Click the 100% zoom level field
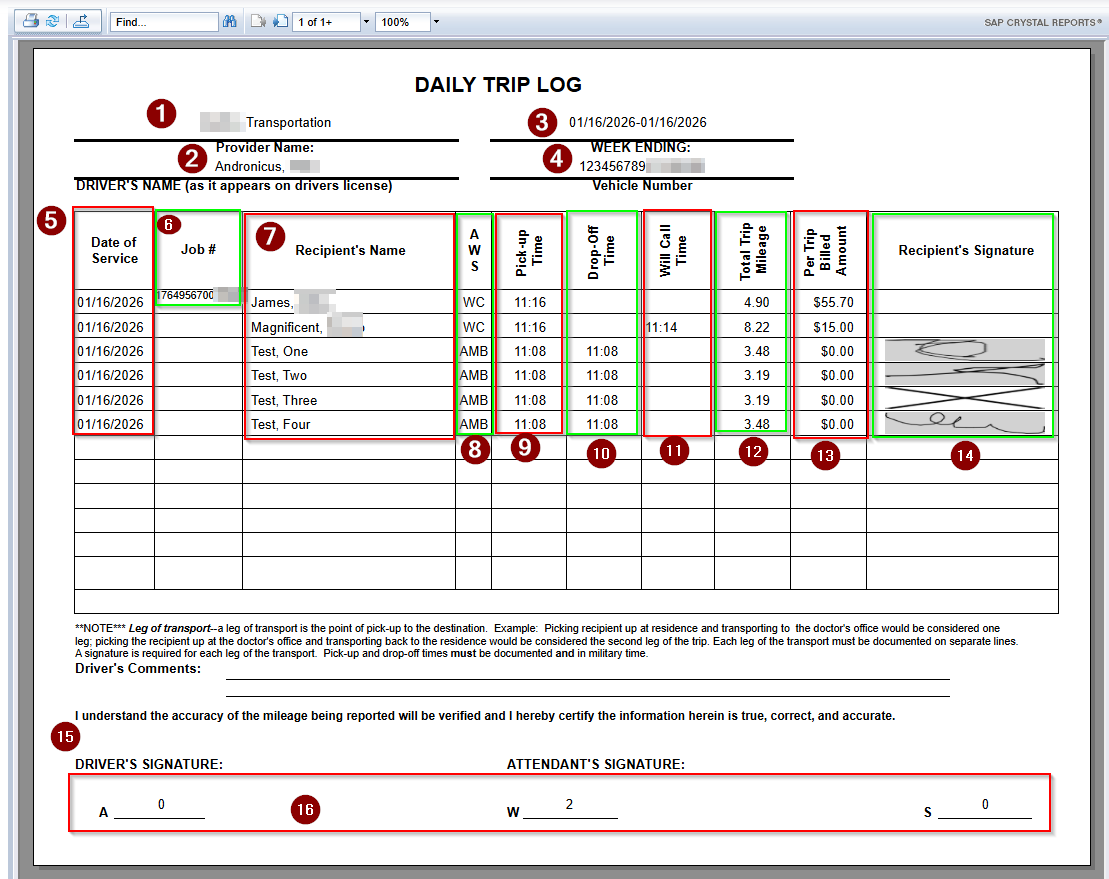1109x879 pixels. click(402, 21)
